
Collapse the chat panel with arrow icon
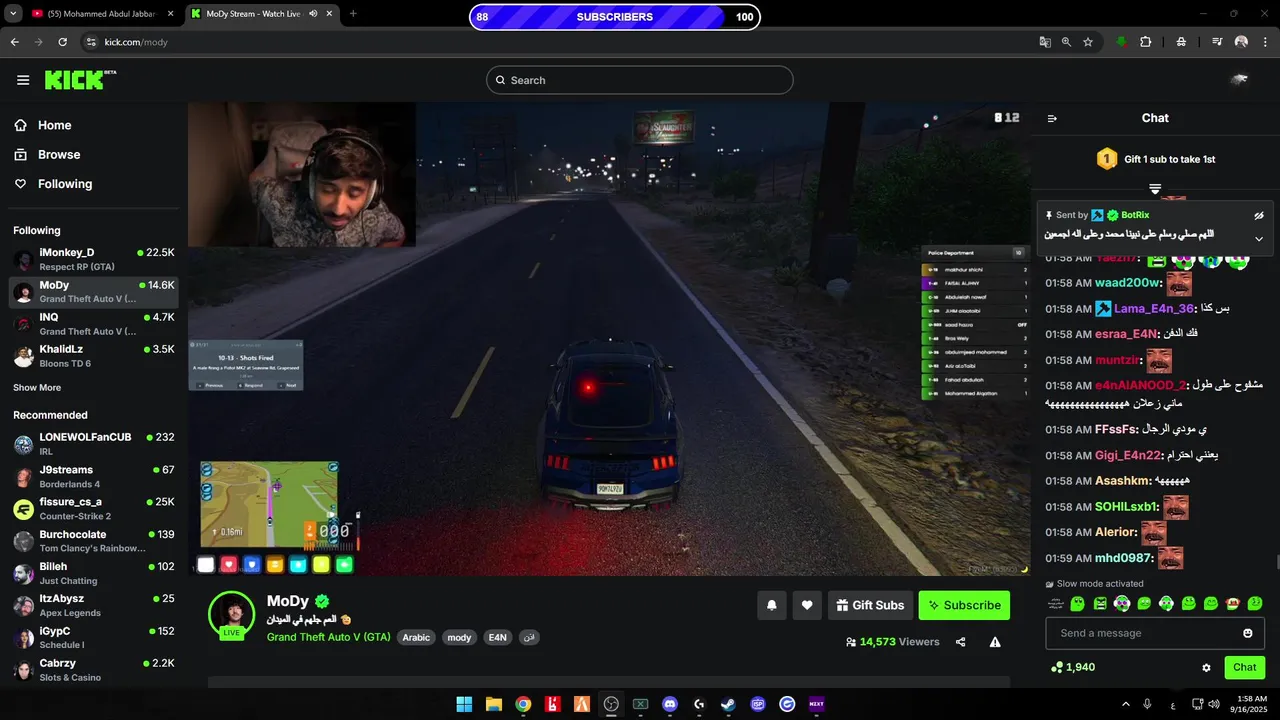[x=1052, y=118]
